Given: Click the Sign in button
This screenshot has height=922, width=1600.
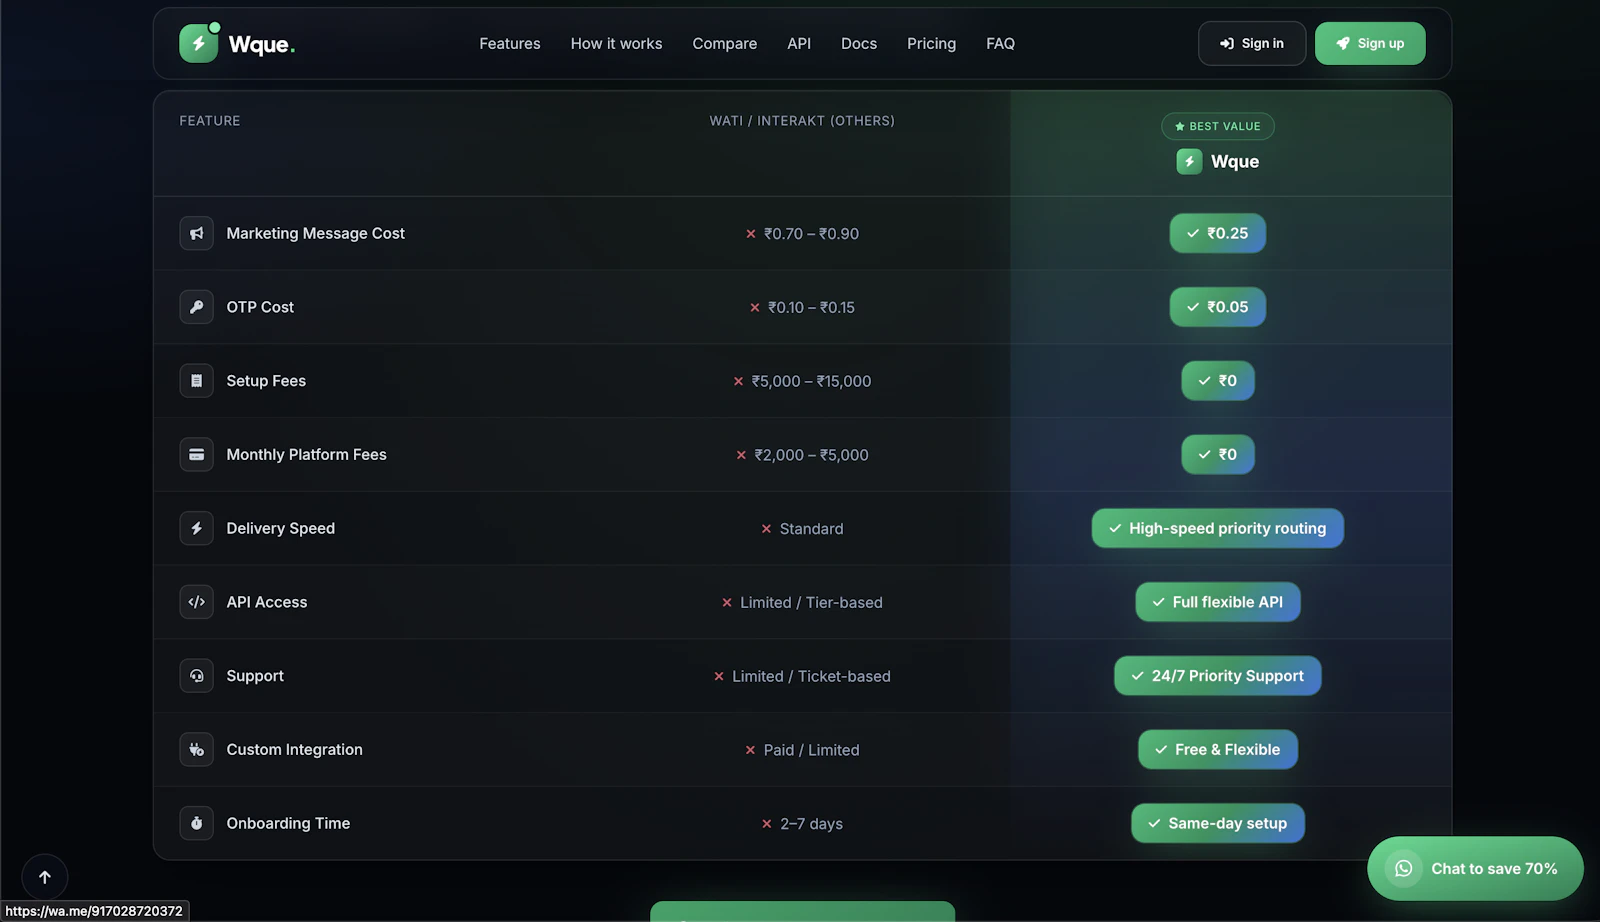Looking at the screenshot, I should point(1252,43).
